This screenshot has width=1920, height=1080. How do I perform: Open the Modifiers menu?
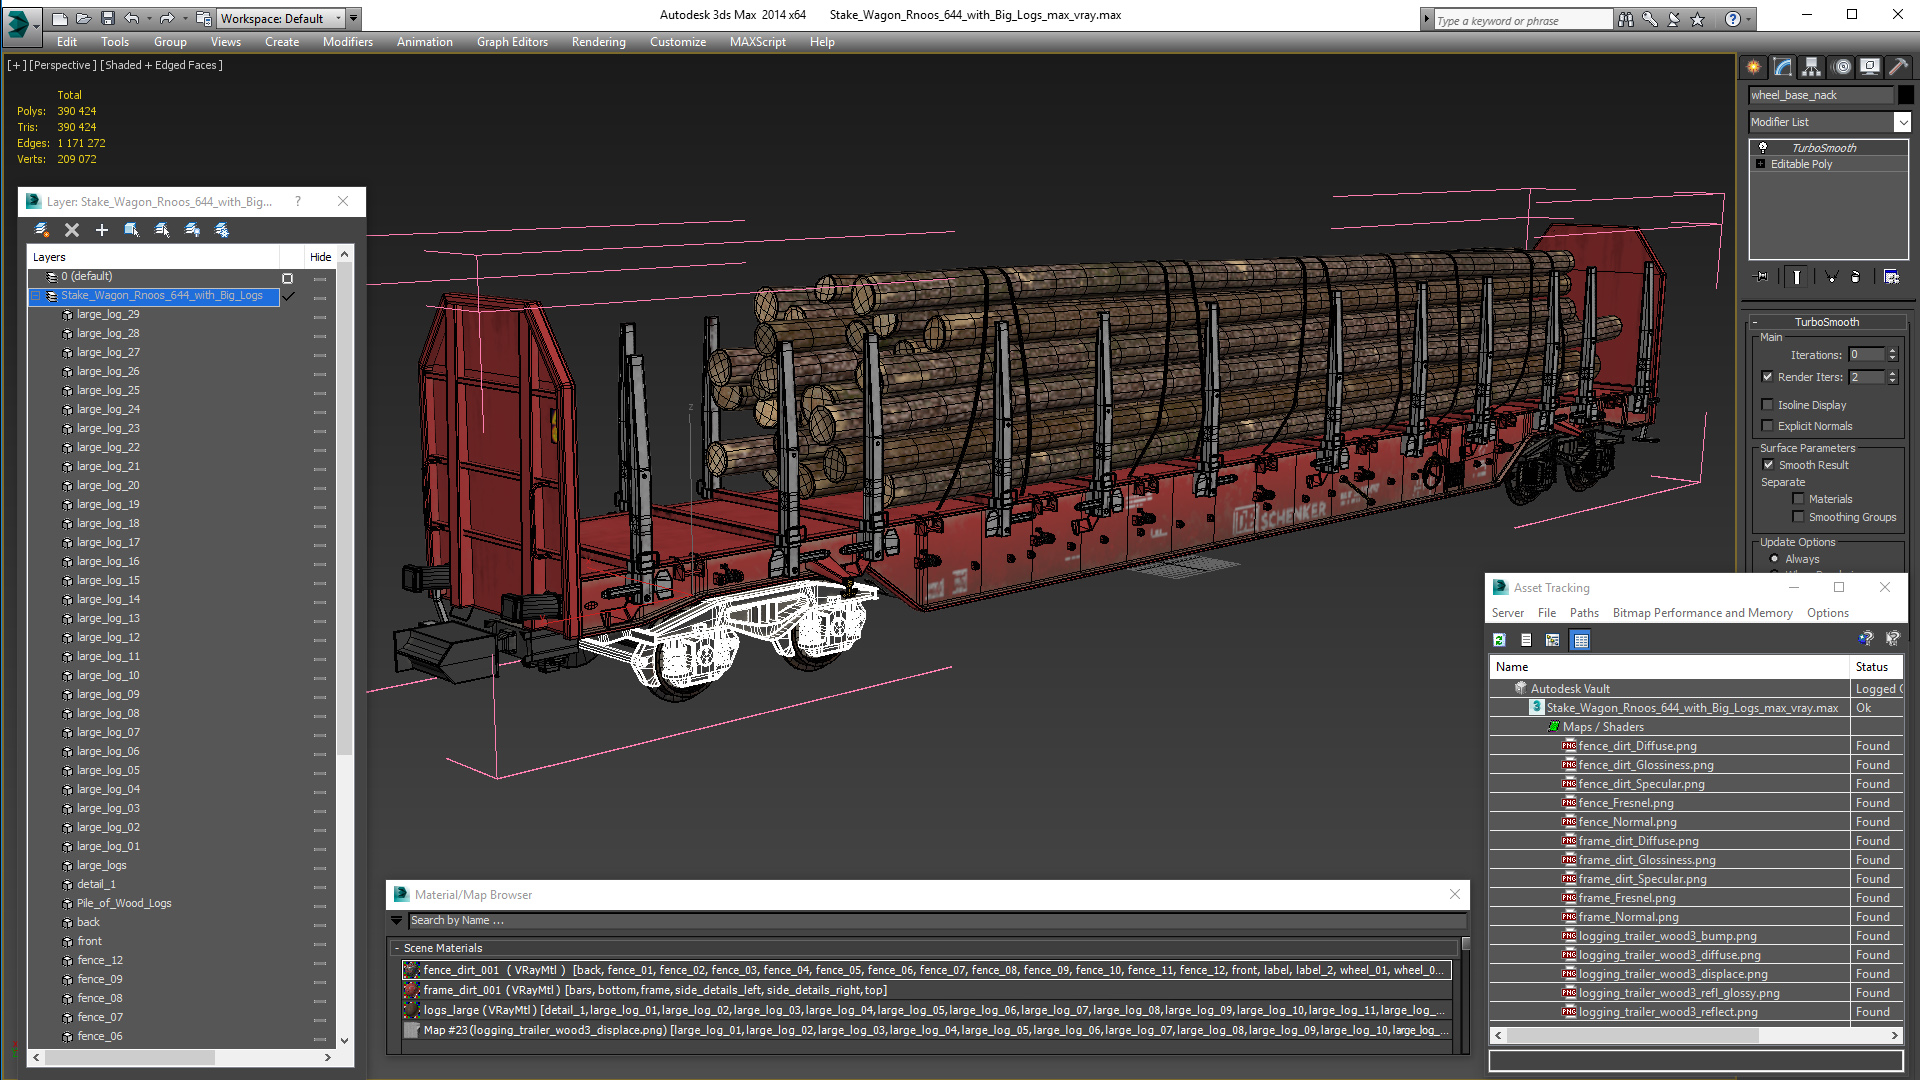pyautogui.click(x=347, y=42)
